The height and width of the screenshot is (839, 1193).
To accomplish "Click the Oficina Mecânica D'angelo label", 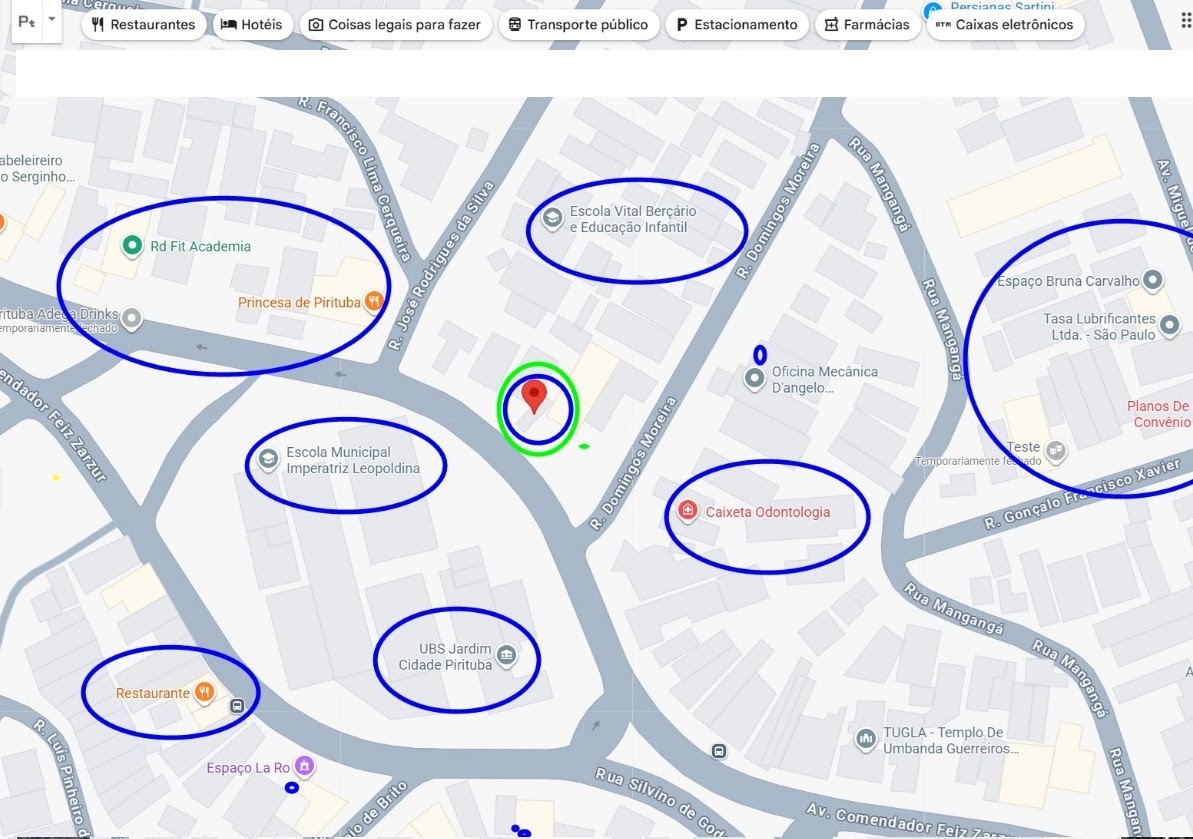I will [x=825, y=380].
